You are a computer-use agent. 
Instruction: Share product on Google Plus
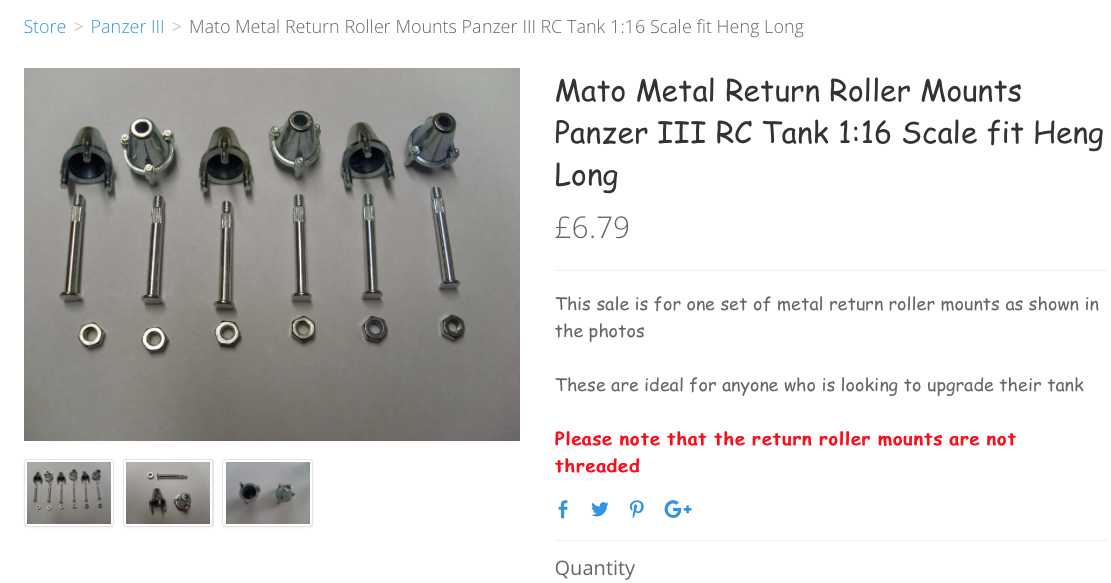coord(677,509)
